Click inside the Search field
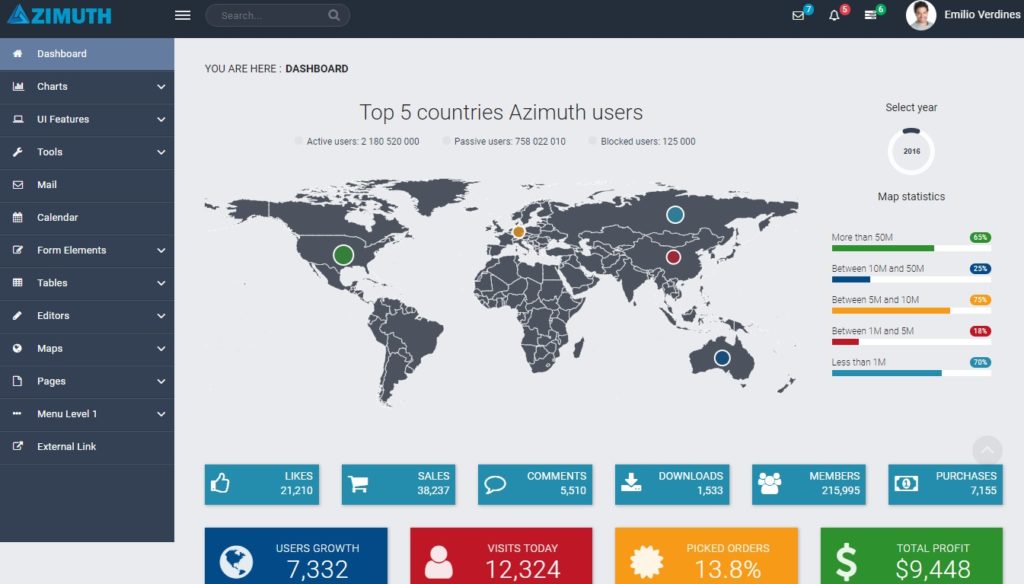Image resolution: width=1024 pixels, height=584 pixels. [270, 15]
